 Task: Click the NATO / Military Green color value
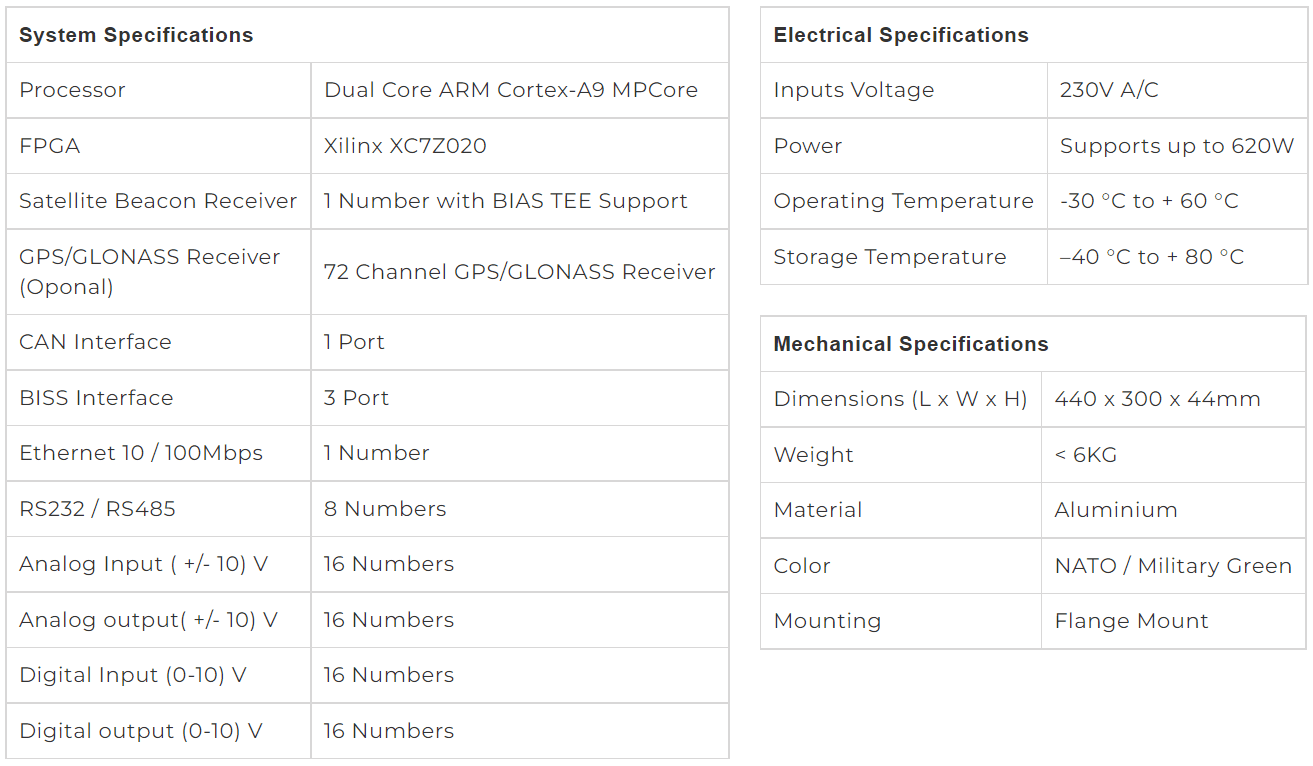pyautogui.click(x=1174, y=566)
